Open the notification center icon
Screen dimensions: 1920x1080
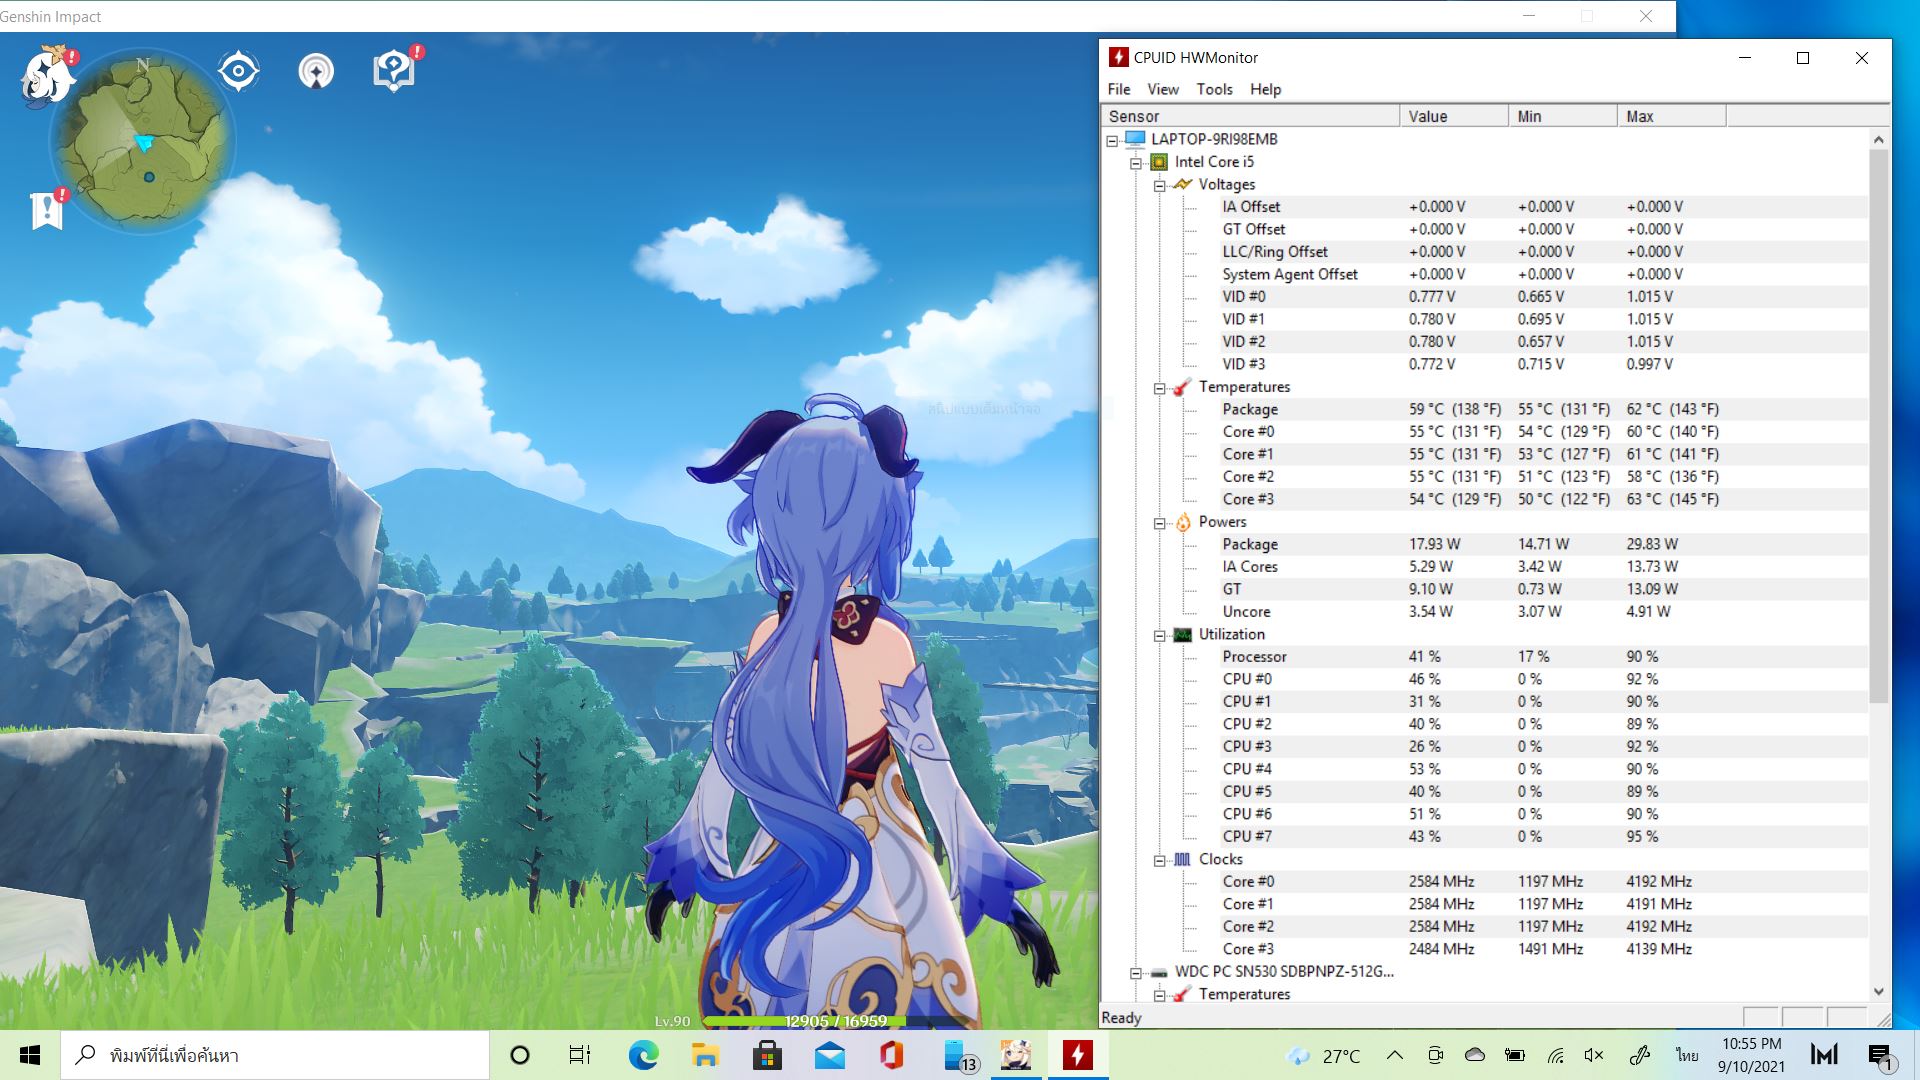click(1879, 1055)
